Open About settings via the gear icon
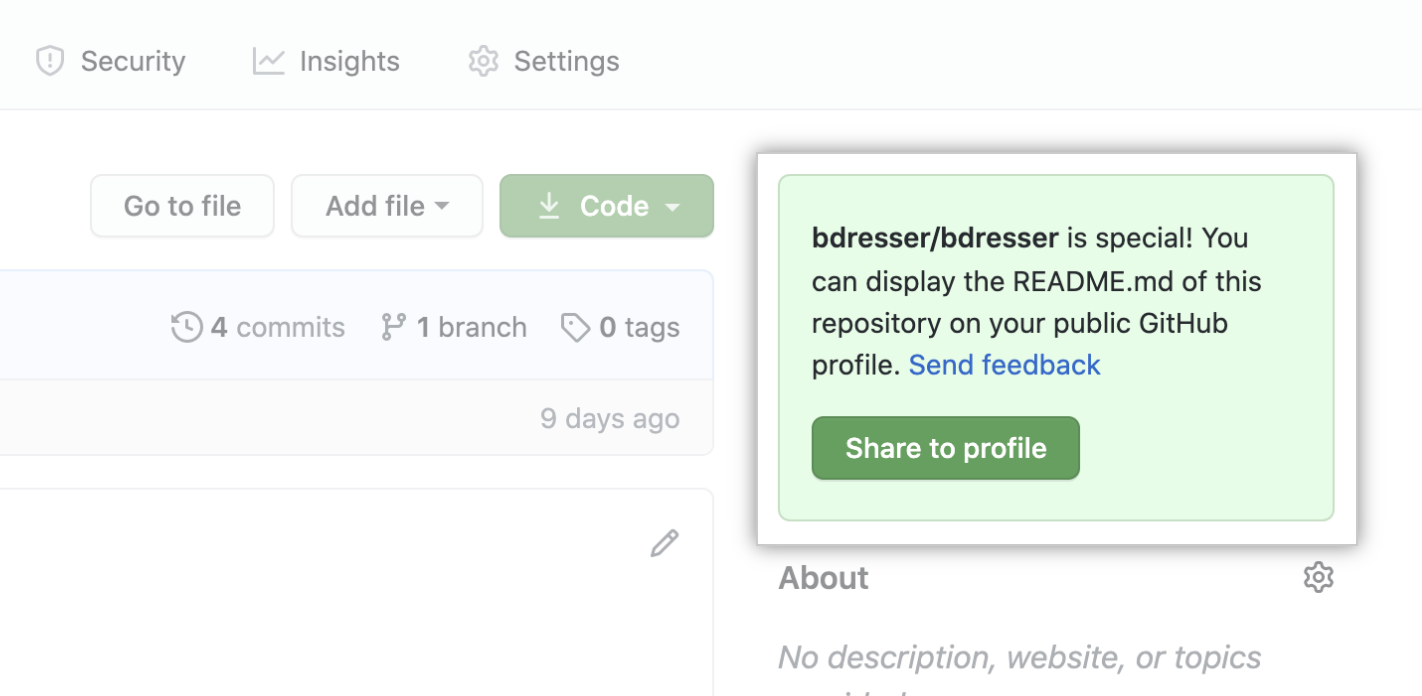 coord(1318,577)
